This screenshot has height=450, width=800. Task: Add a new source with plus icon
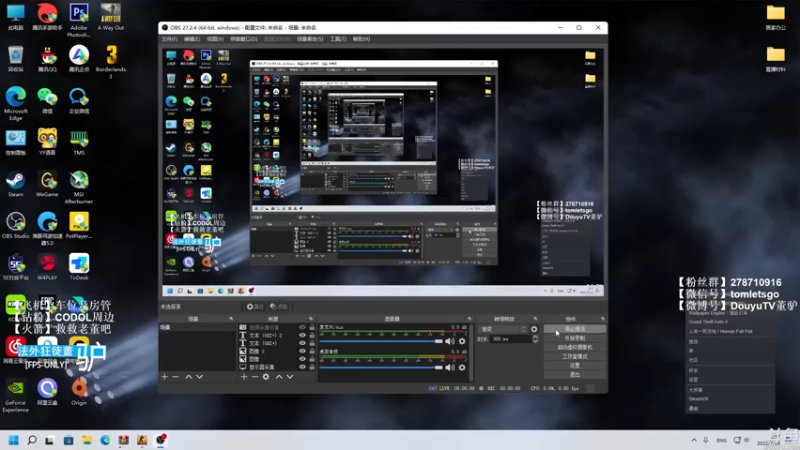pyautogui.click(x=244, y=377)
